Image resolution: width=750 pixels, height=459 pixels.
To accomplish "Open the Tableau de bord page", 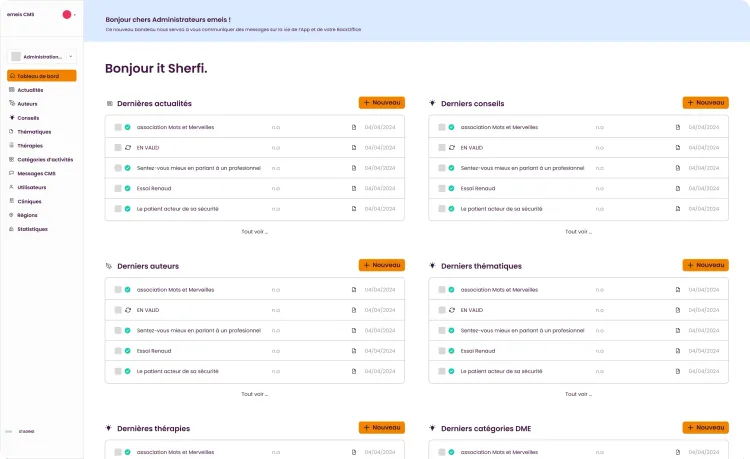I will coord(42,76).
